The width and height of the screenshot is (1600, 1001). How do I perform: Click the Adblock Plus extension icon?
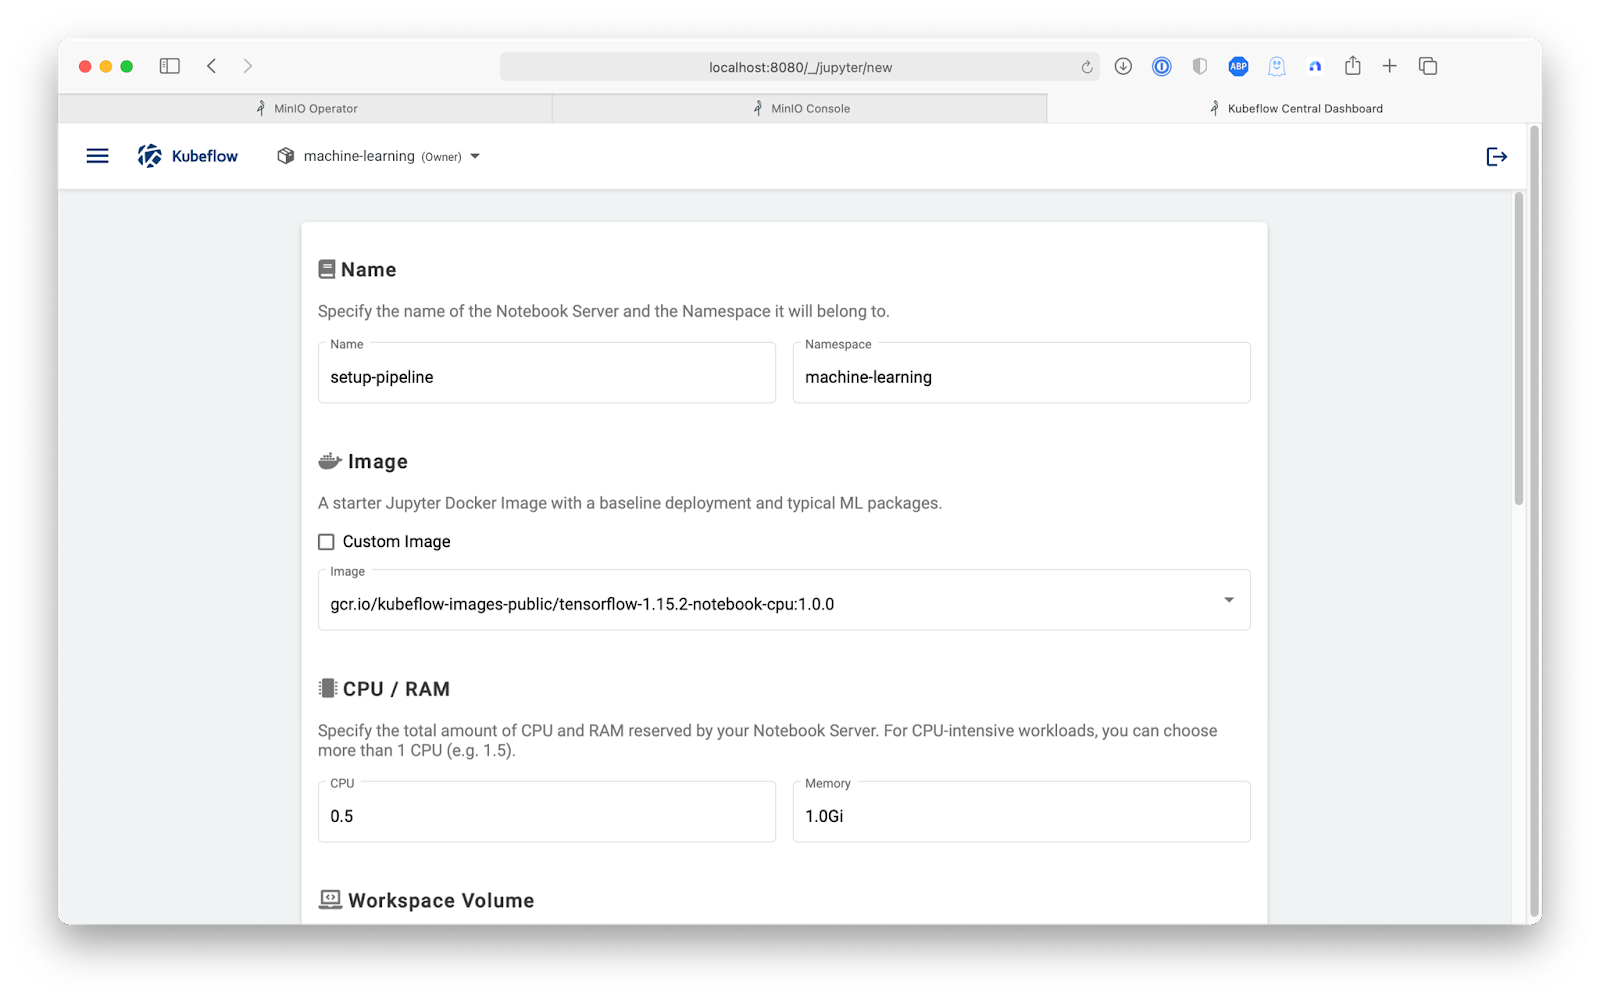pyautogui.click(x=1238, y=66)
